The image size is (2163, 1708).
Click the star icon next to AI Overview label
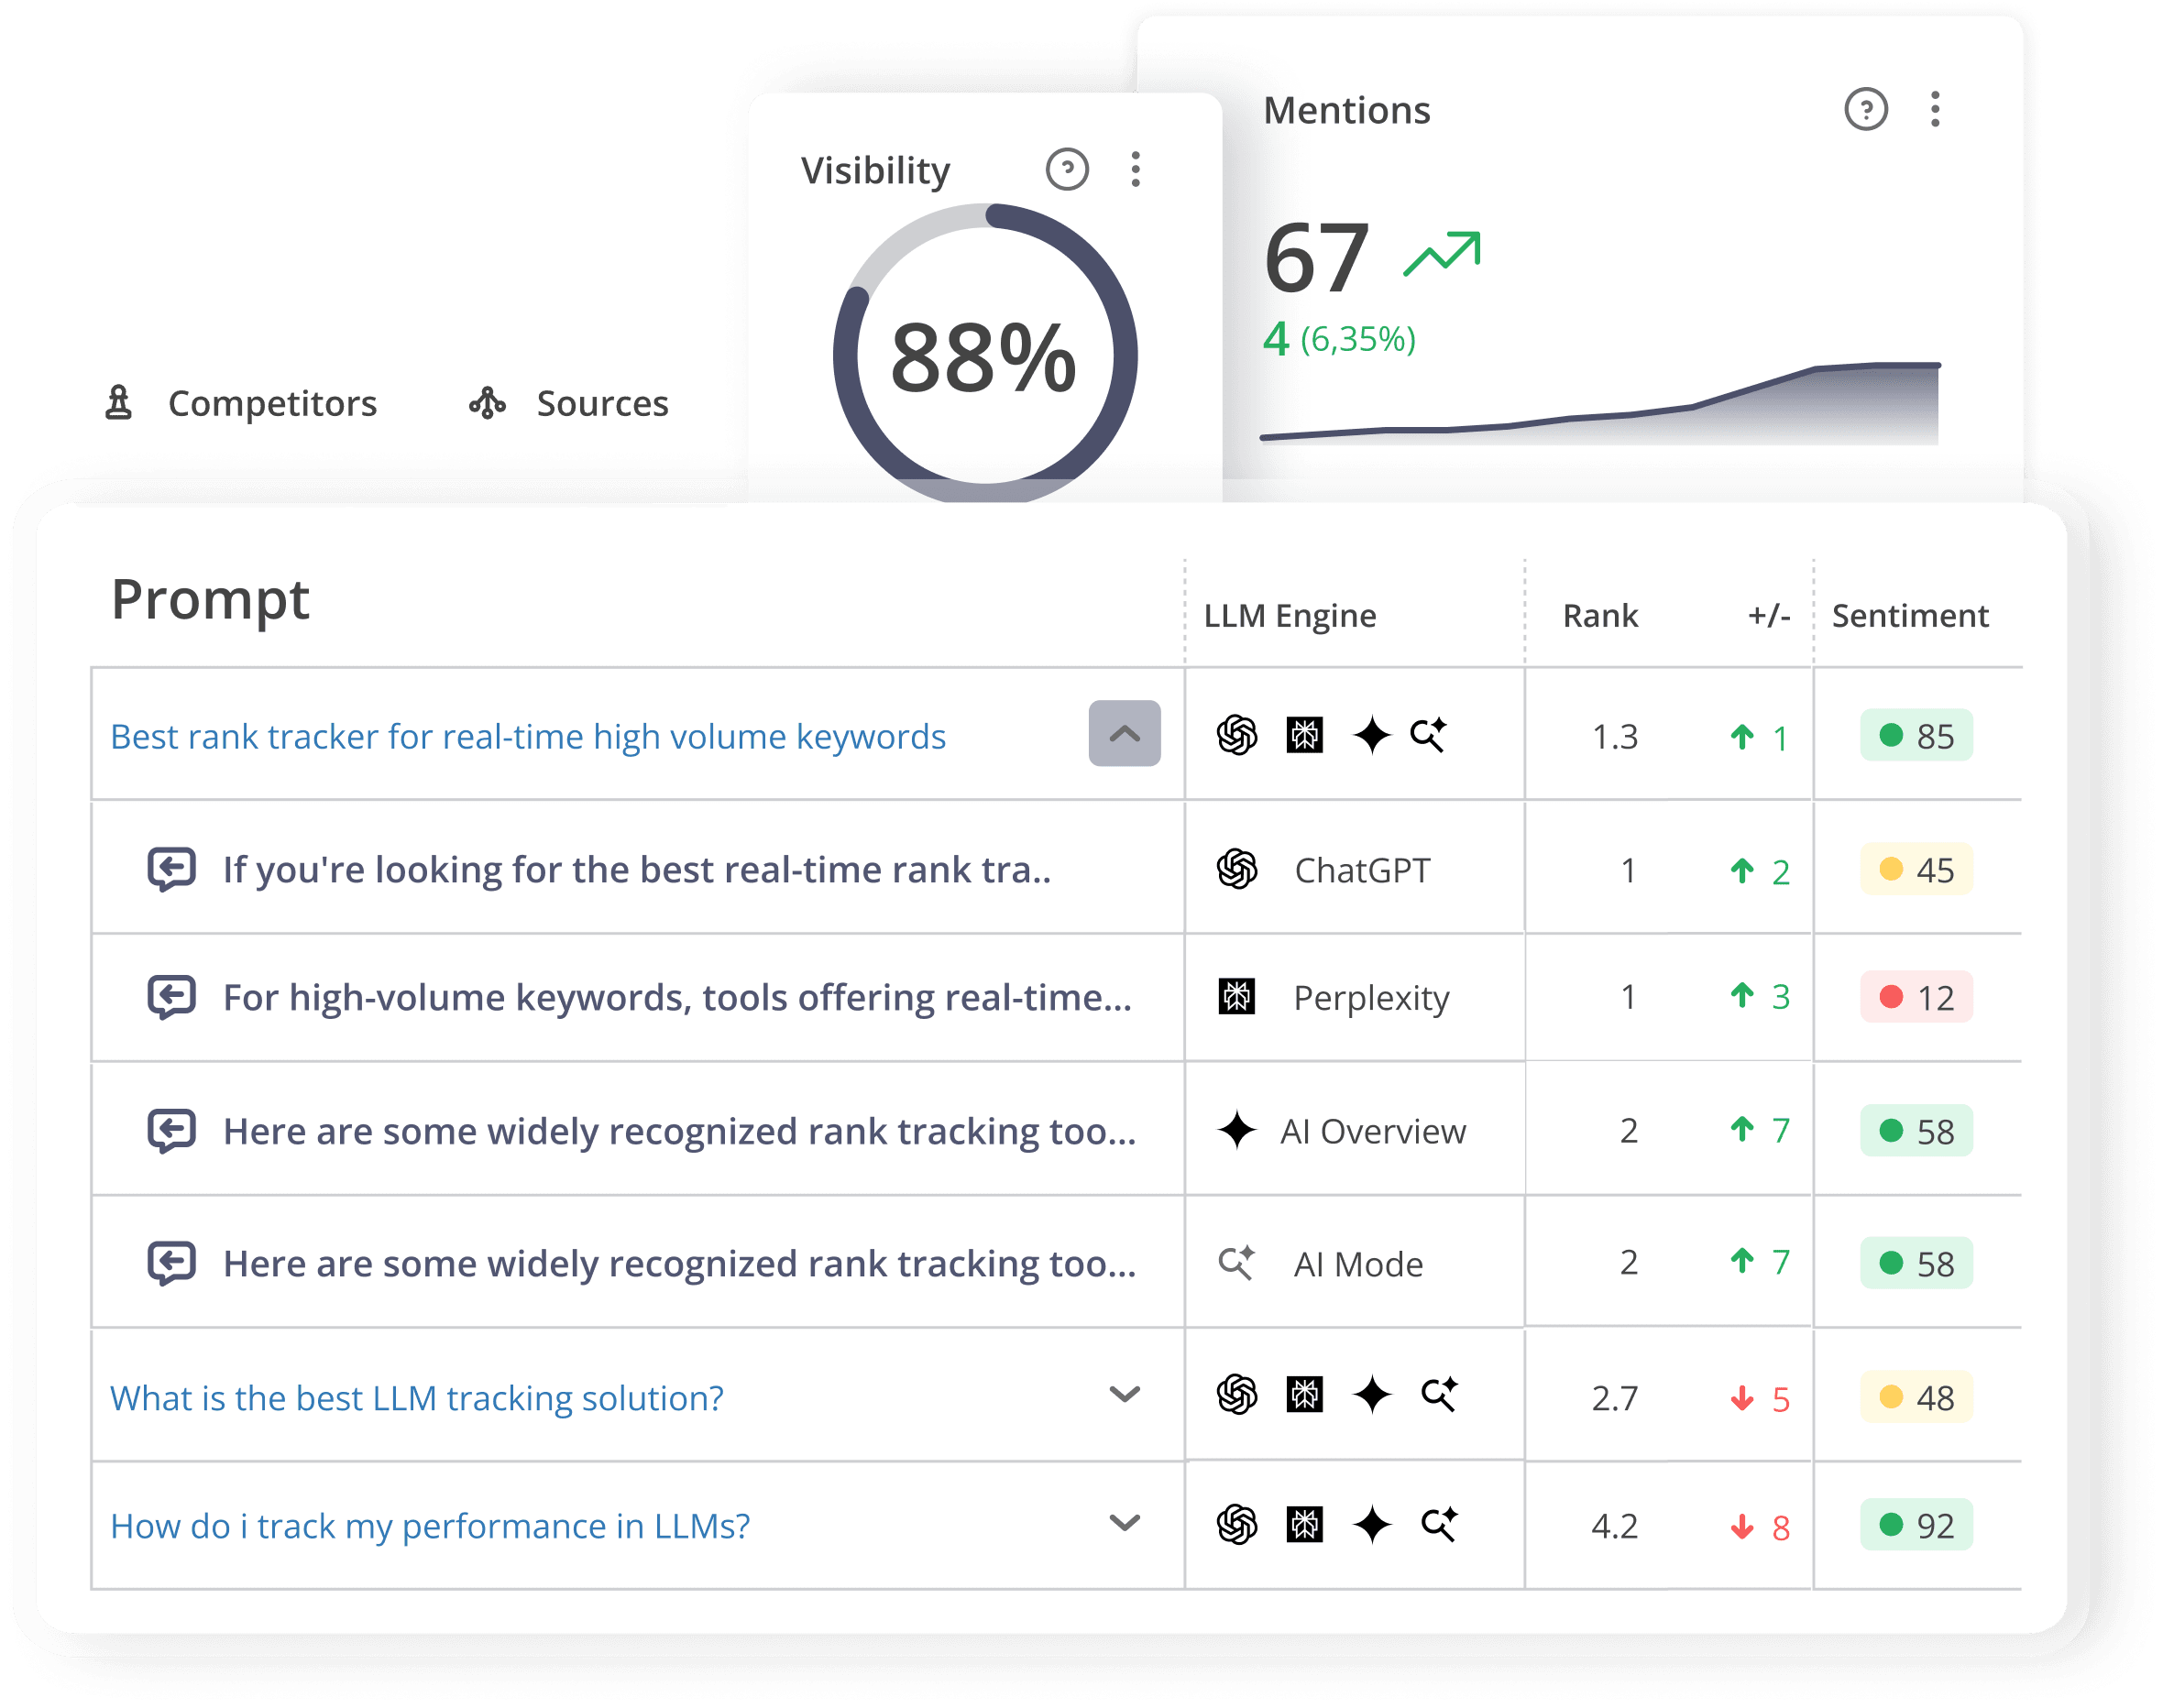pos(1237,1130)
